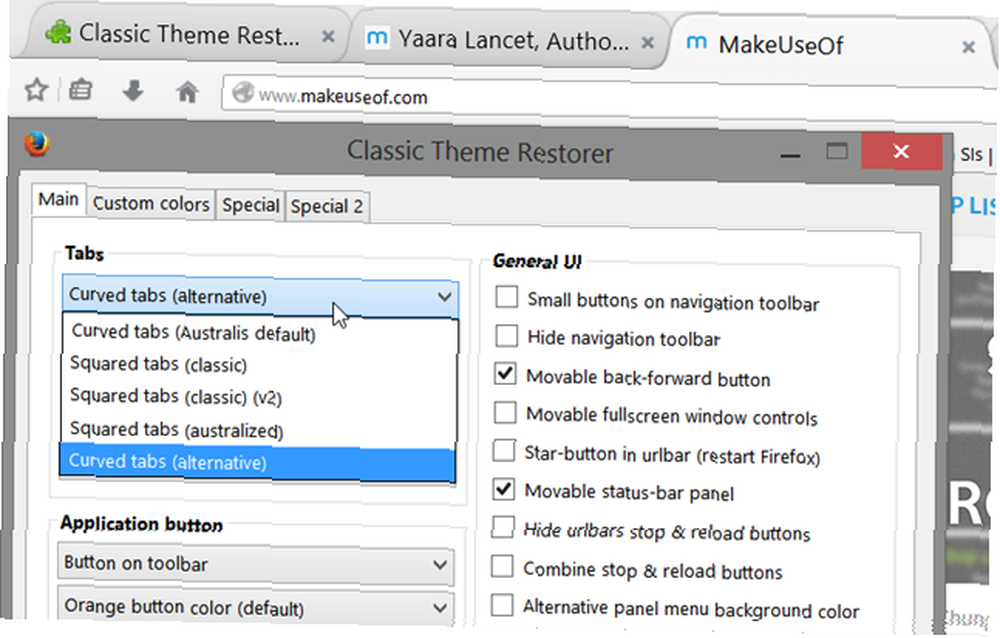Switch to the Special tab
Viewport: 1000px width, 638px height.
click(251, 205)
